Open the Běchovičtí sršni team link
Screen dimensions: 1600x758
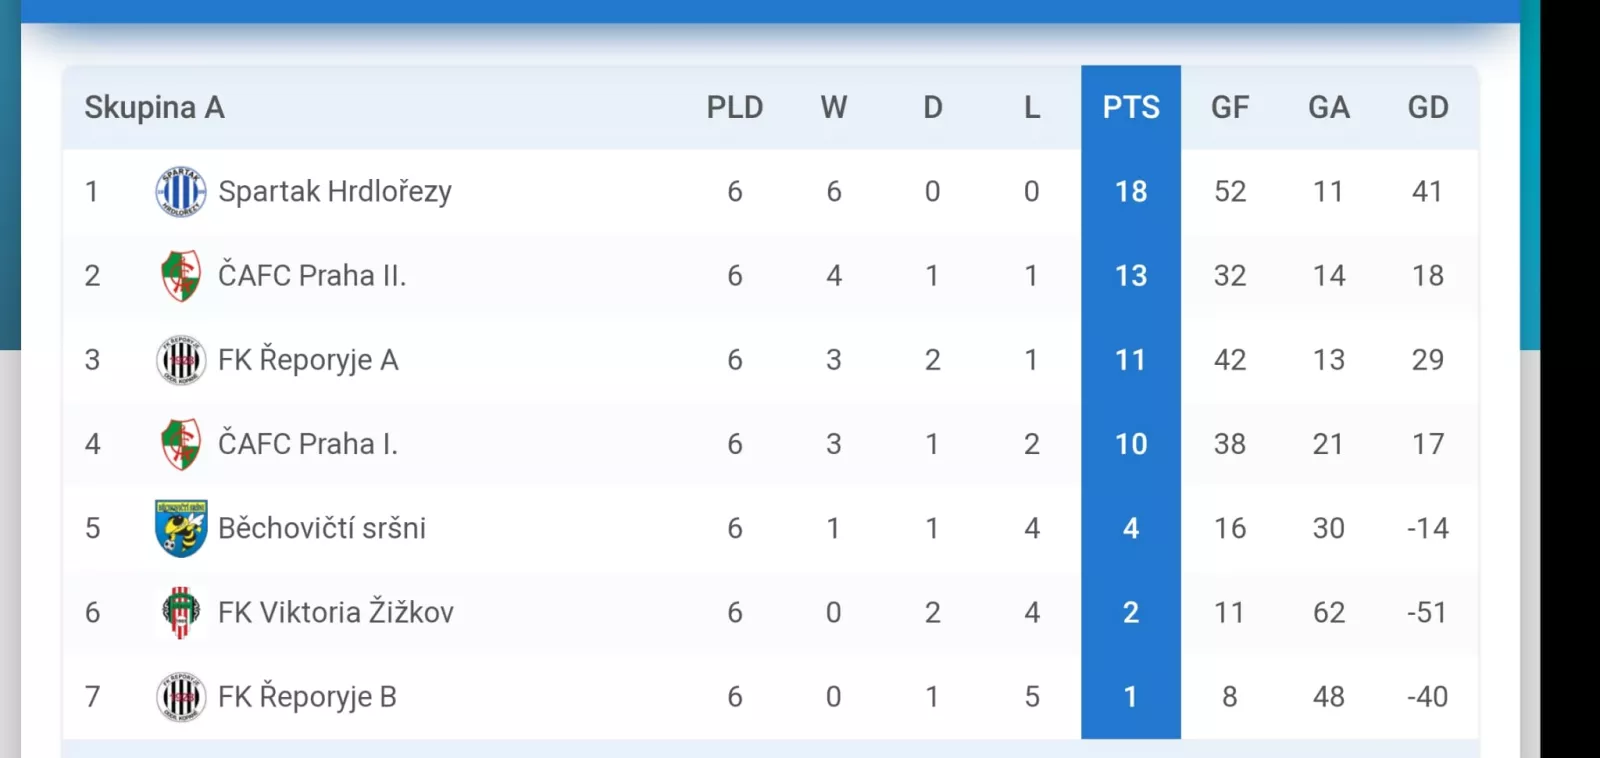pos(322,528)
